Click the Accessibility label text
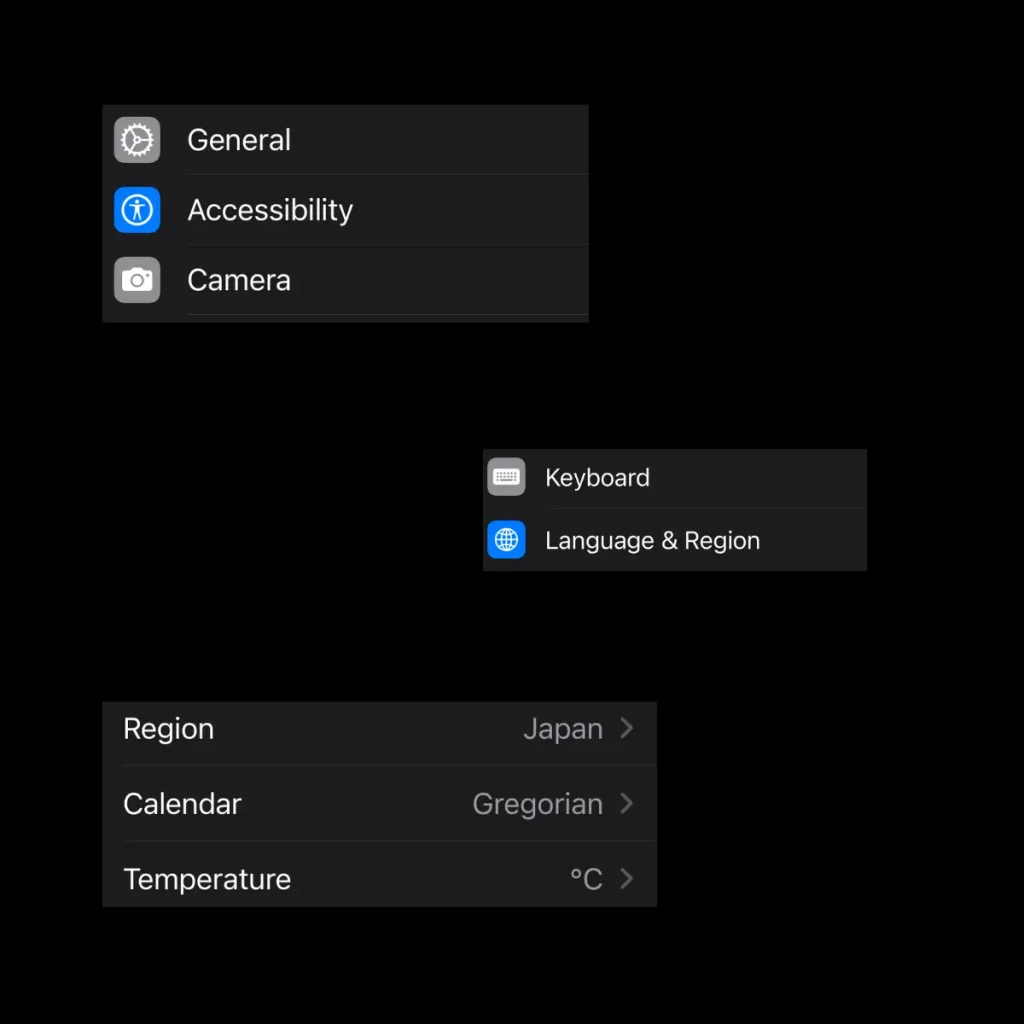 270,210
